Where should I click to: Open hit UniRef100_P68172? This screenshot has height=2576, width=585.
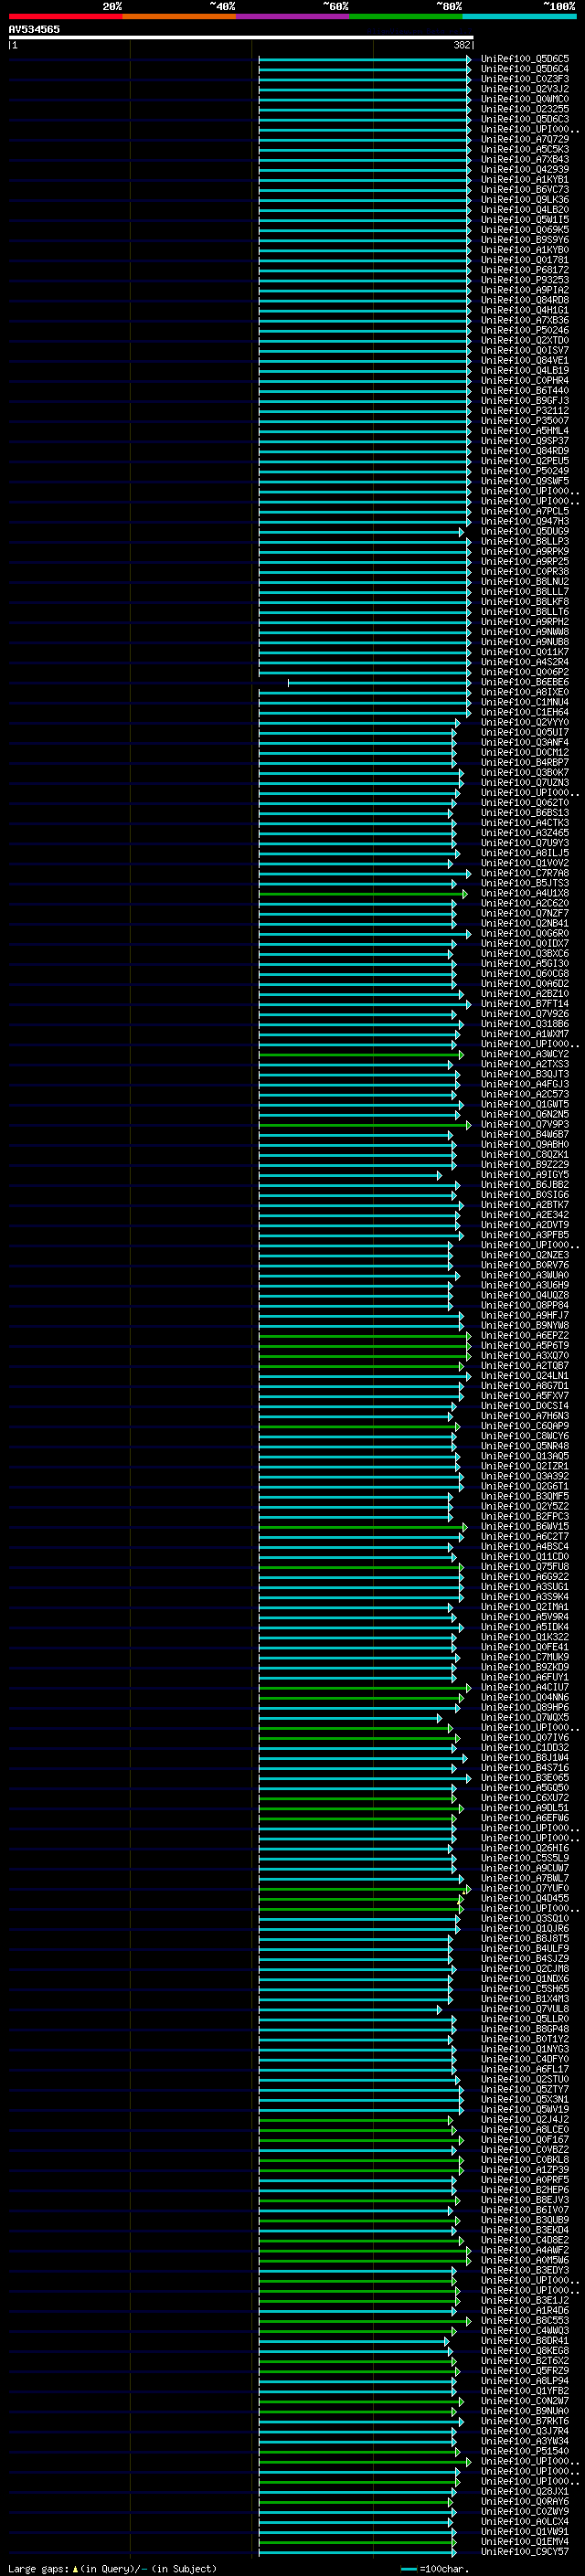[525, 270]
